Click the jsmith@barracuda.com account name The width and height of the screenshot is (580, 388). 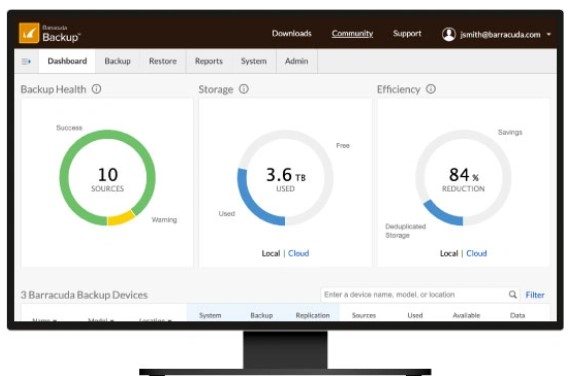coord(500,34)
